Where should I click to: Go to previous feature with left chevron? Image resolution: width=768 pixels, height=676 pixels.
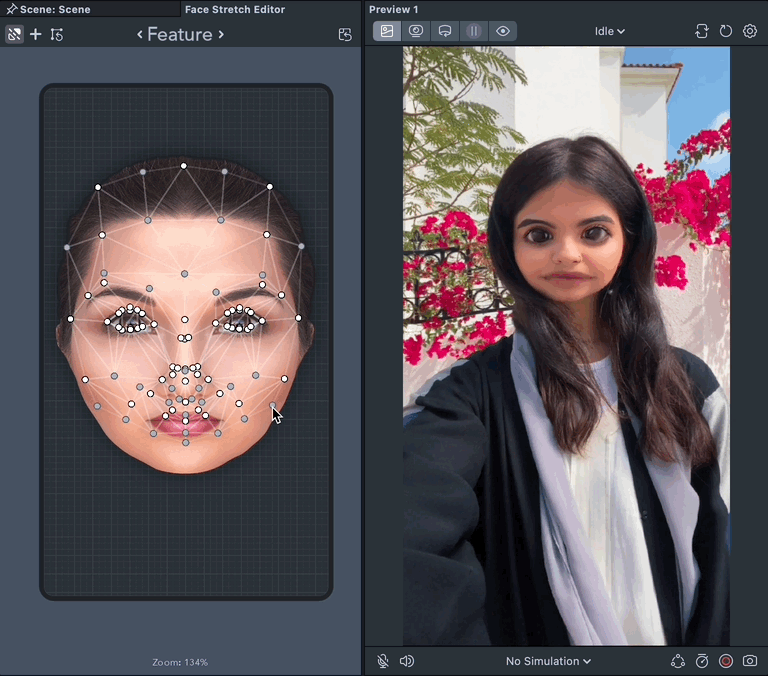pyautogui.click(x=140, y=34)
